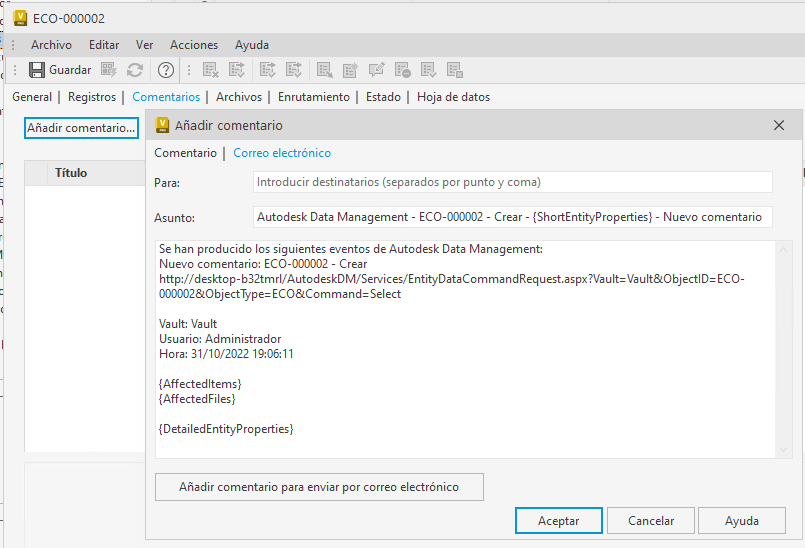This screenshot has height=548, width=805.
Task: Open the Ver menu
Action: 144,45
